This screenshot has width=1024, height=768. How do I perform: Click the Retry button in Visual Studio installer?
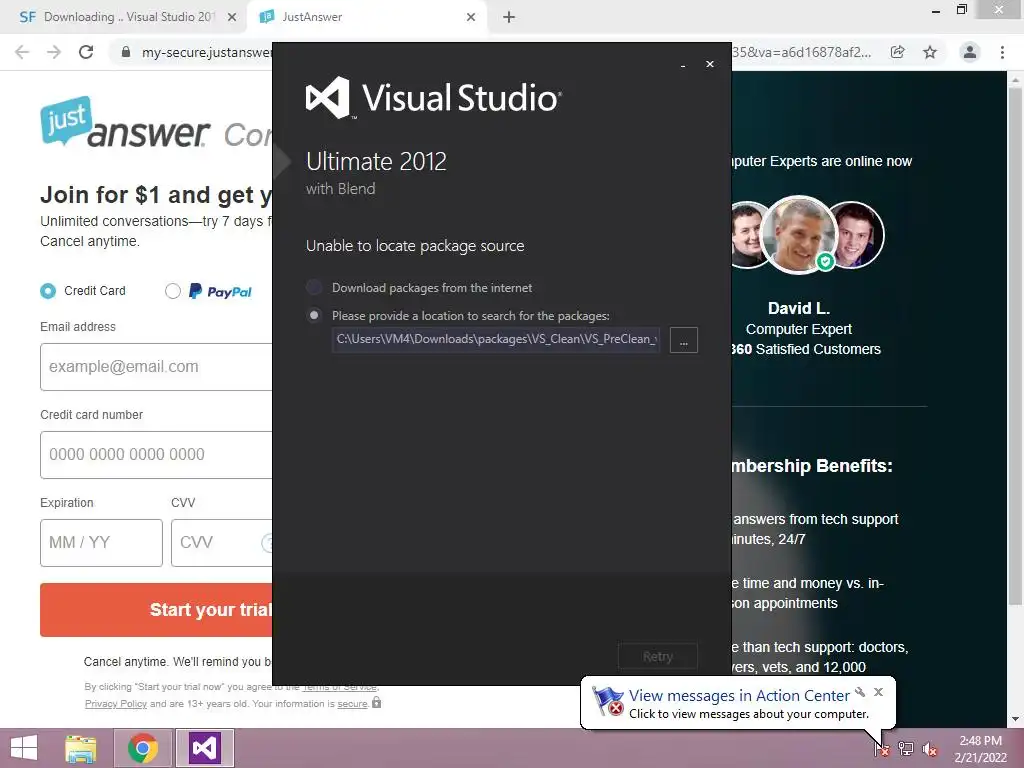[658, 656]
